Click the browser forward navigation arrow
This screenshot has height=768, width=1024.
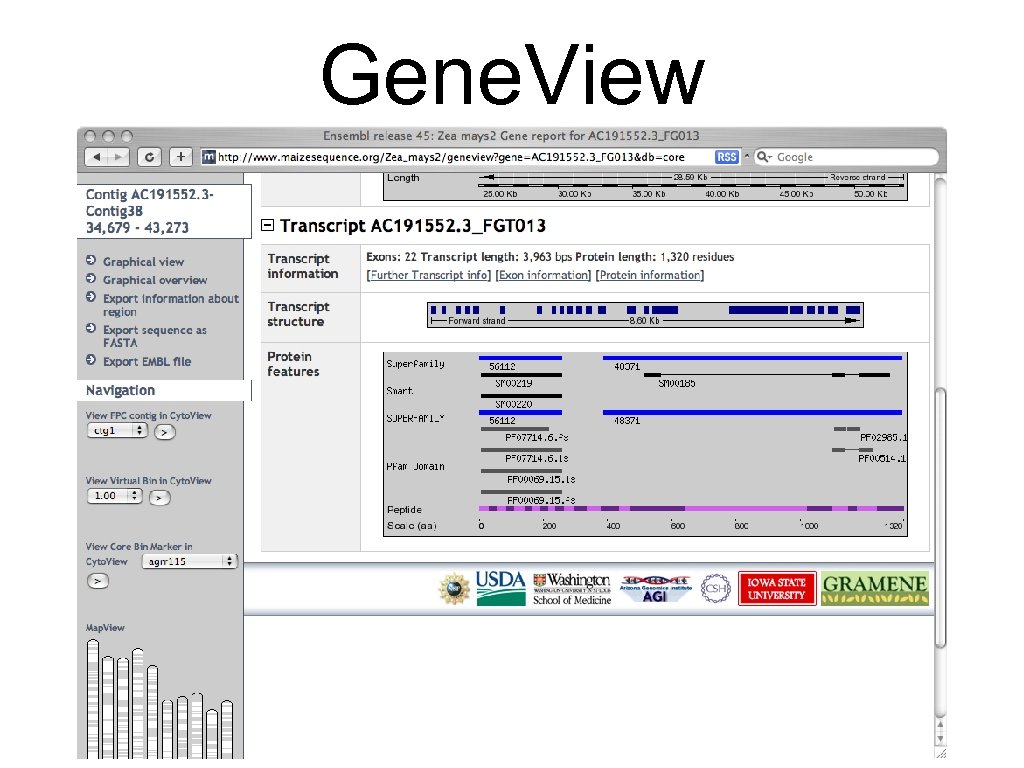pyautogui.click(x=119, y=157)
